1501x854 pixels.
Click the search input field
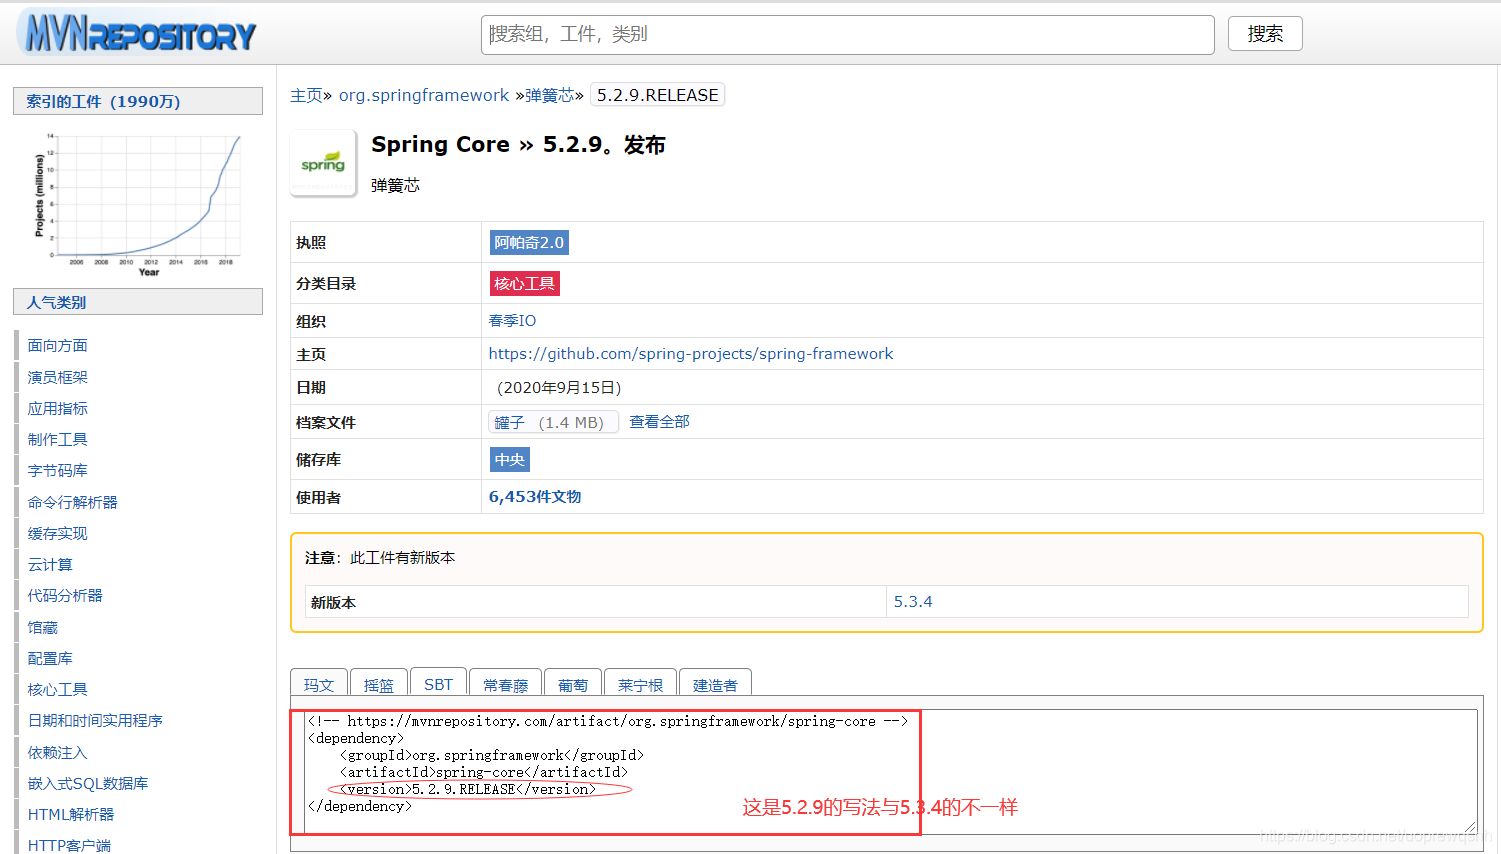(x=847, y=35)
